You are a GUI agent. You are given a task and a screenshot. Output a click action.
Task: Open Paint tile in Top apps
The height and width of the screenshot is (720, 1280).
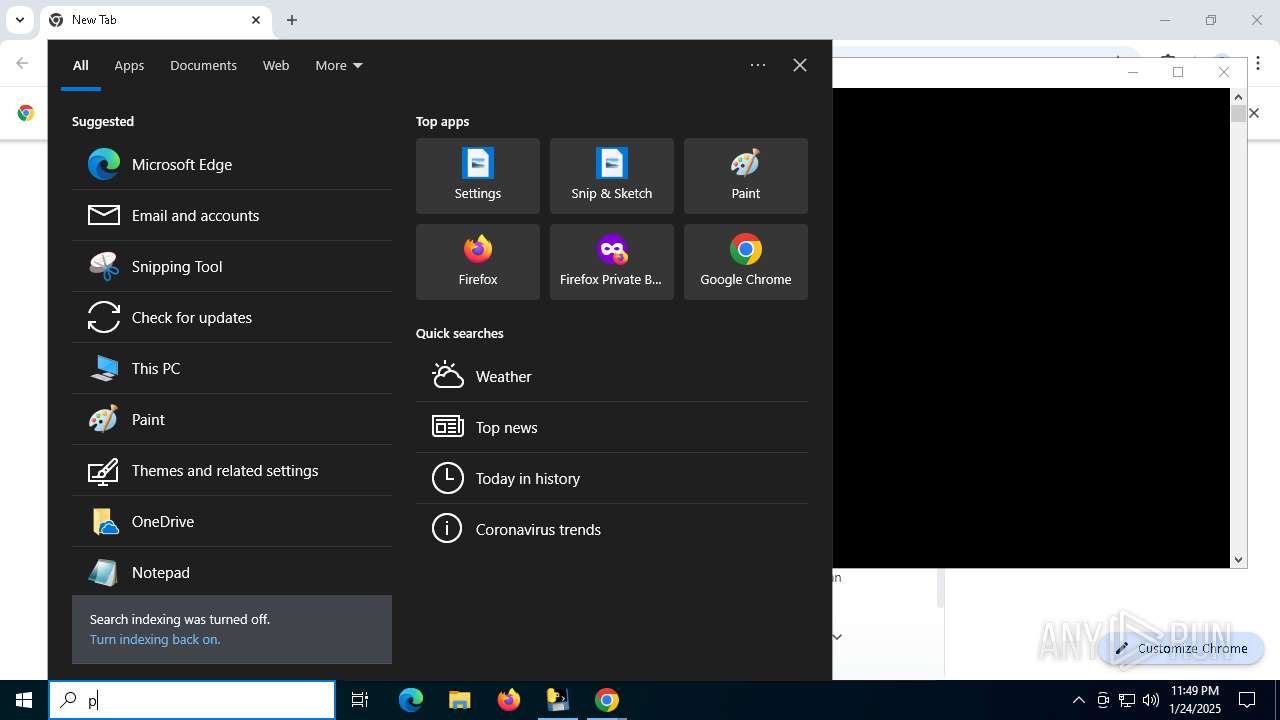pos(746,176)
